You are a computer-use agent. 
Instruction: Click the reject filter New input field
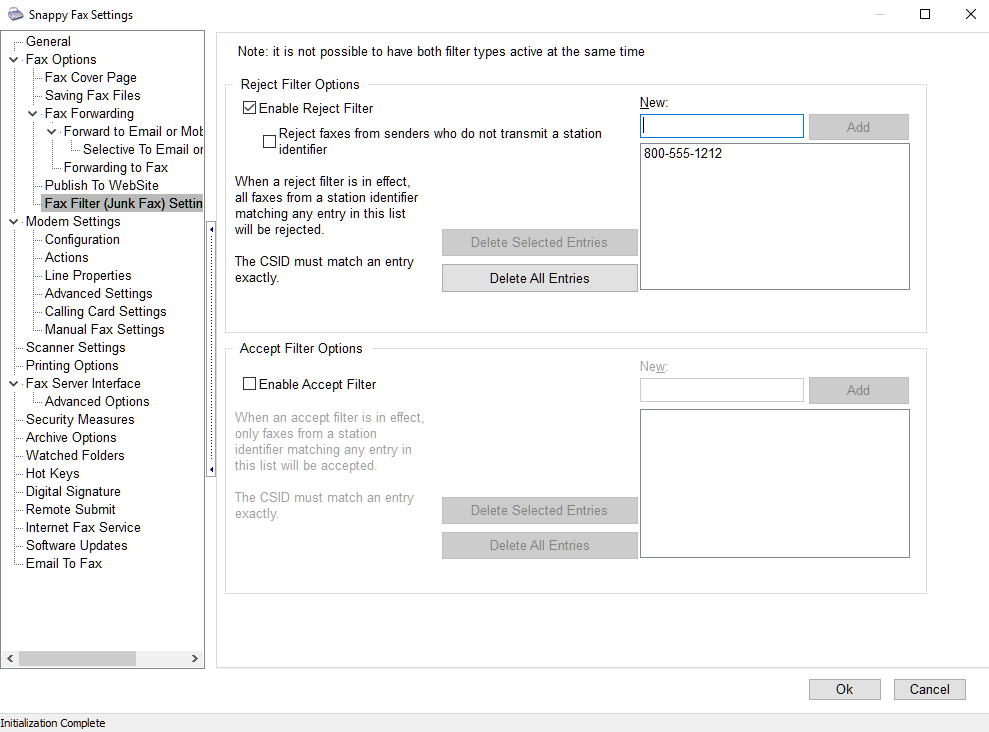721,126
